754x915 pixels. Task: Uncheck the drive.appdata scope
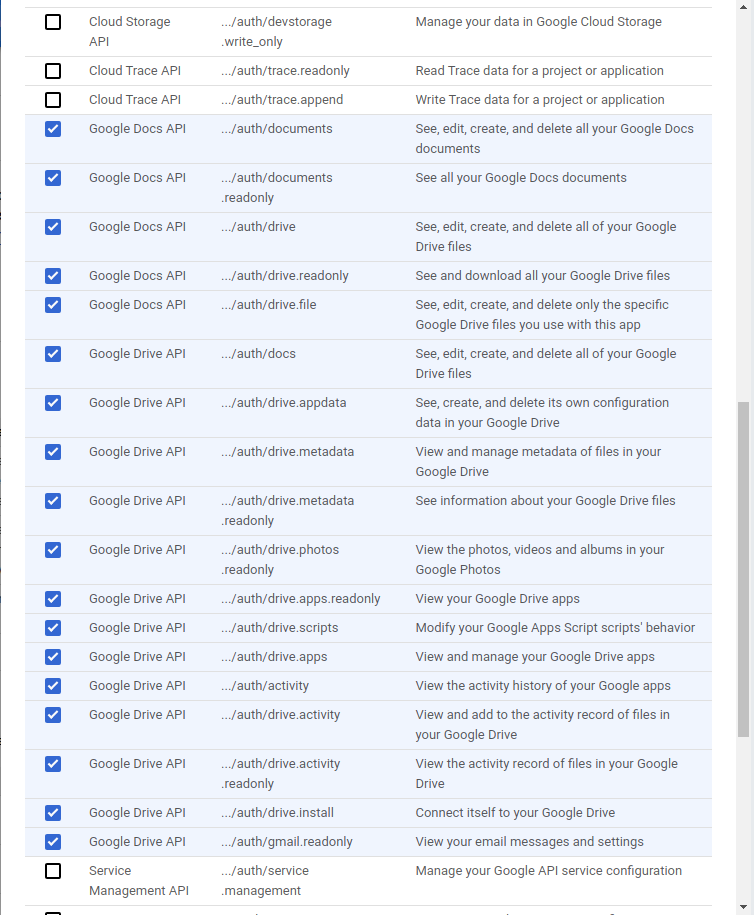pos(53,403)
